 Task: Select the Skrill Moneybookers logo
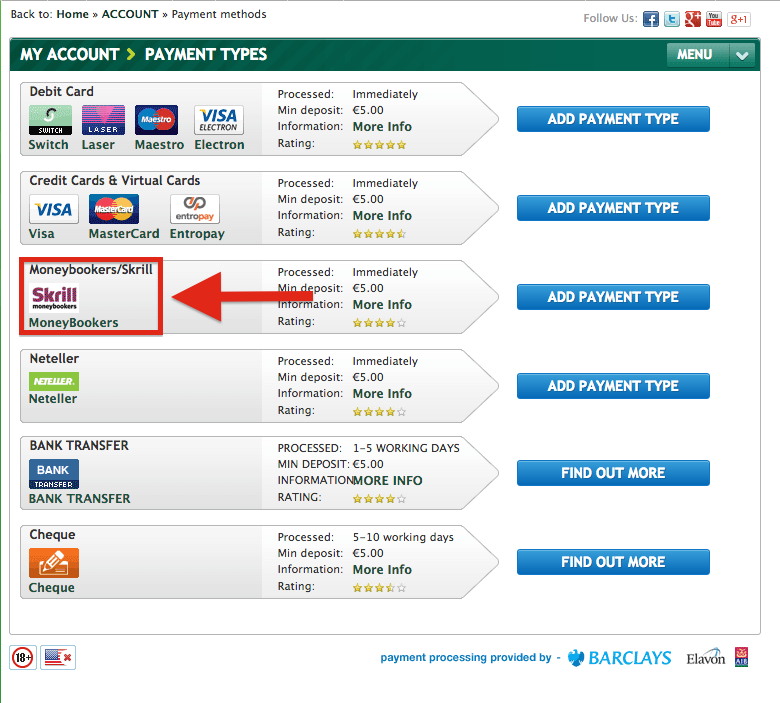tap(54, 298)
